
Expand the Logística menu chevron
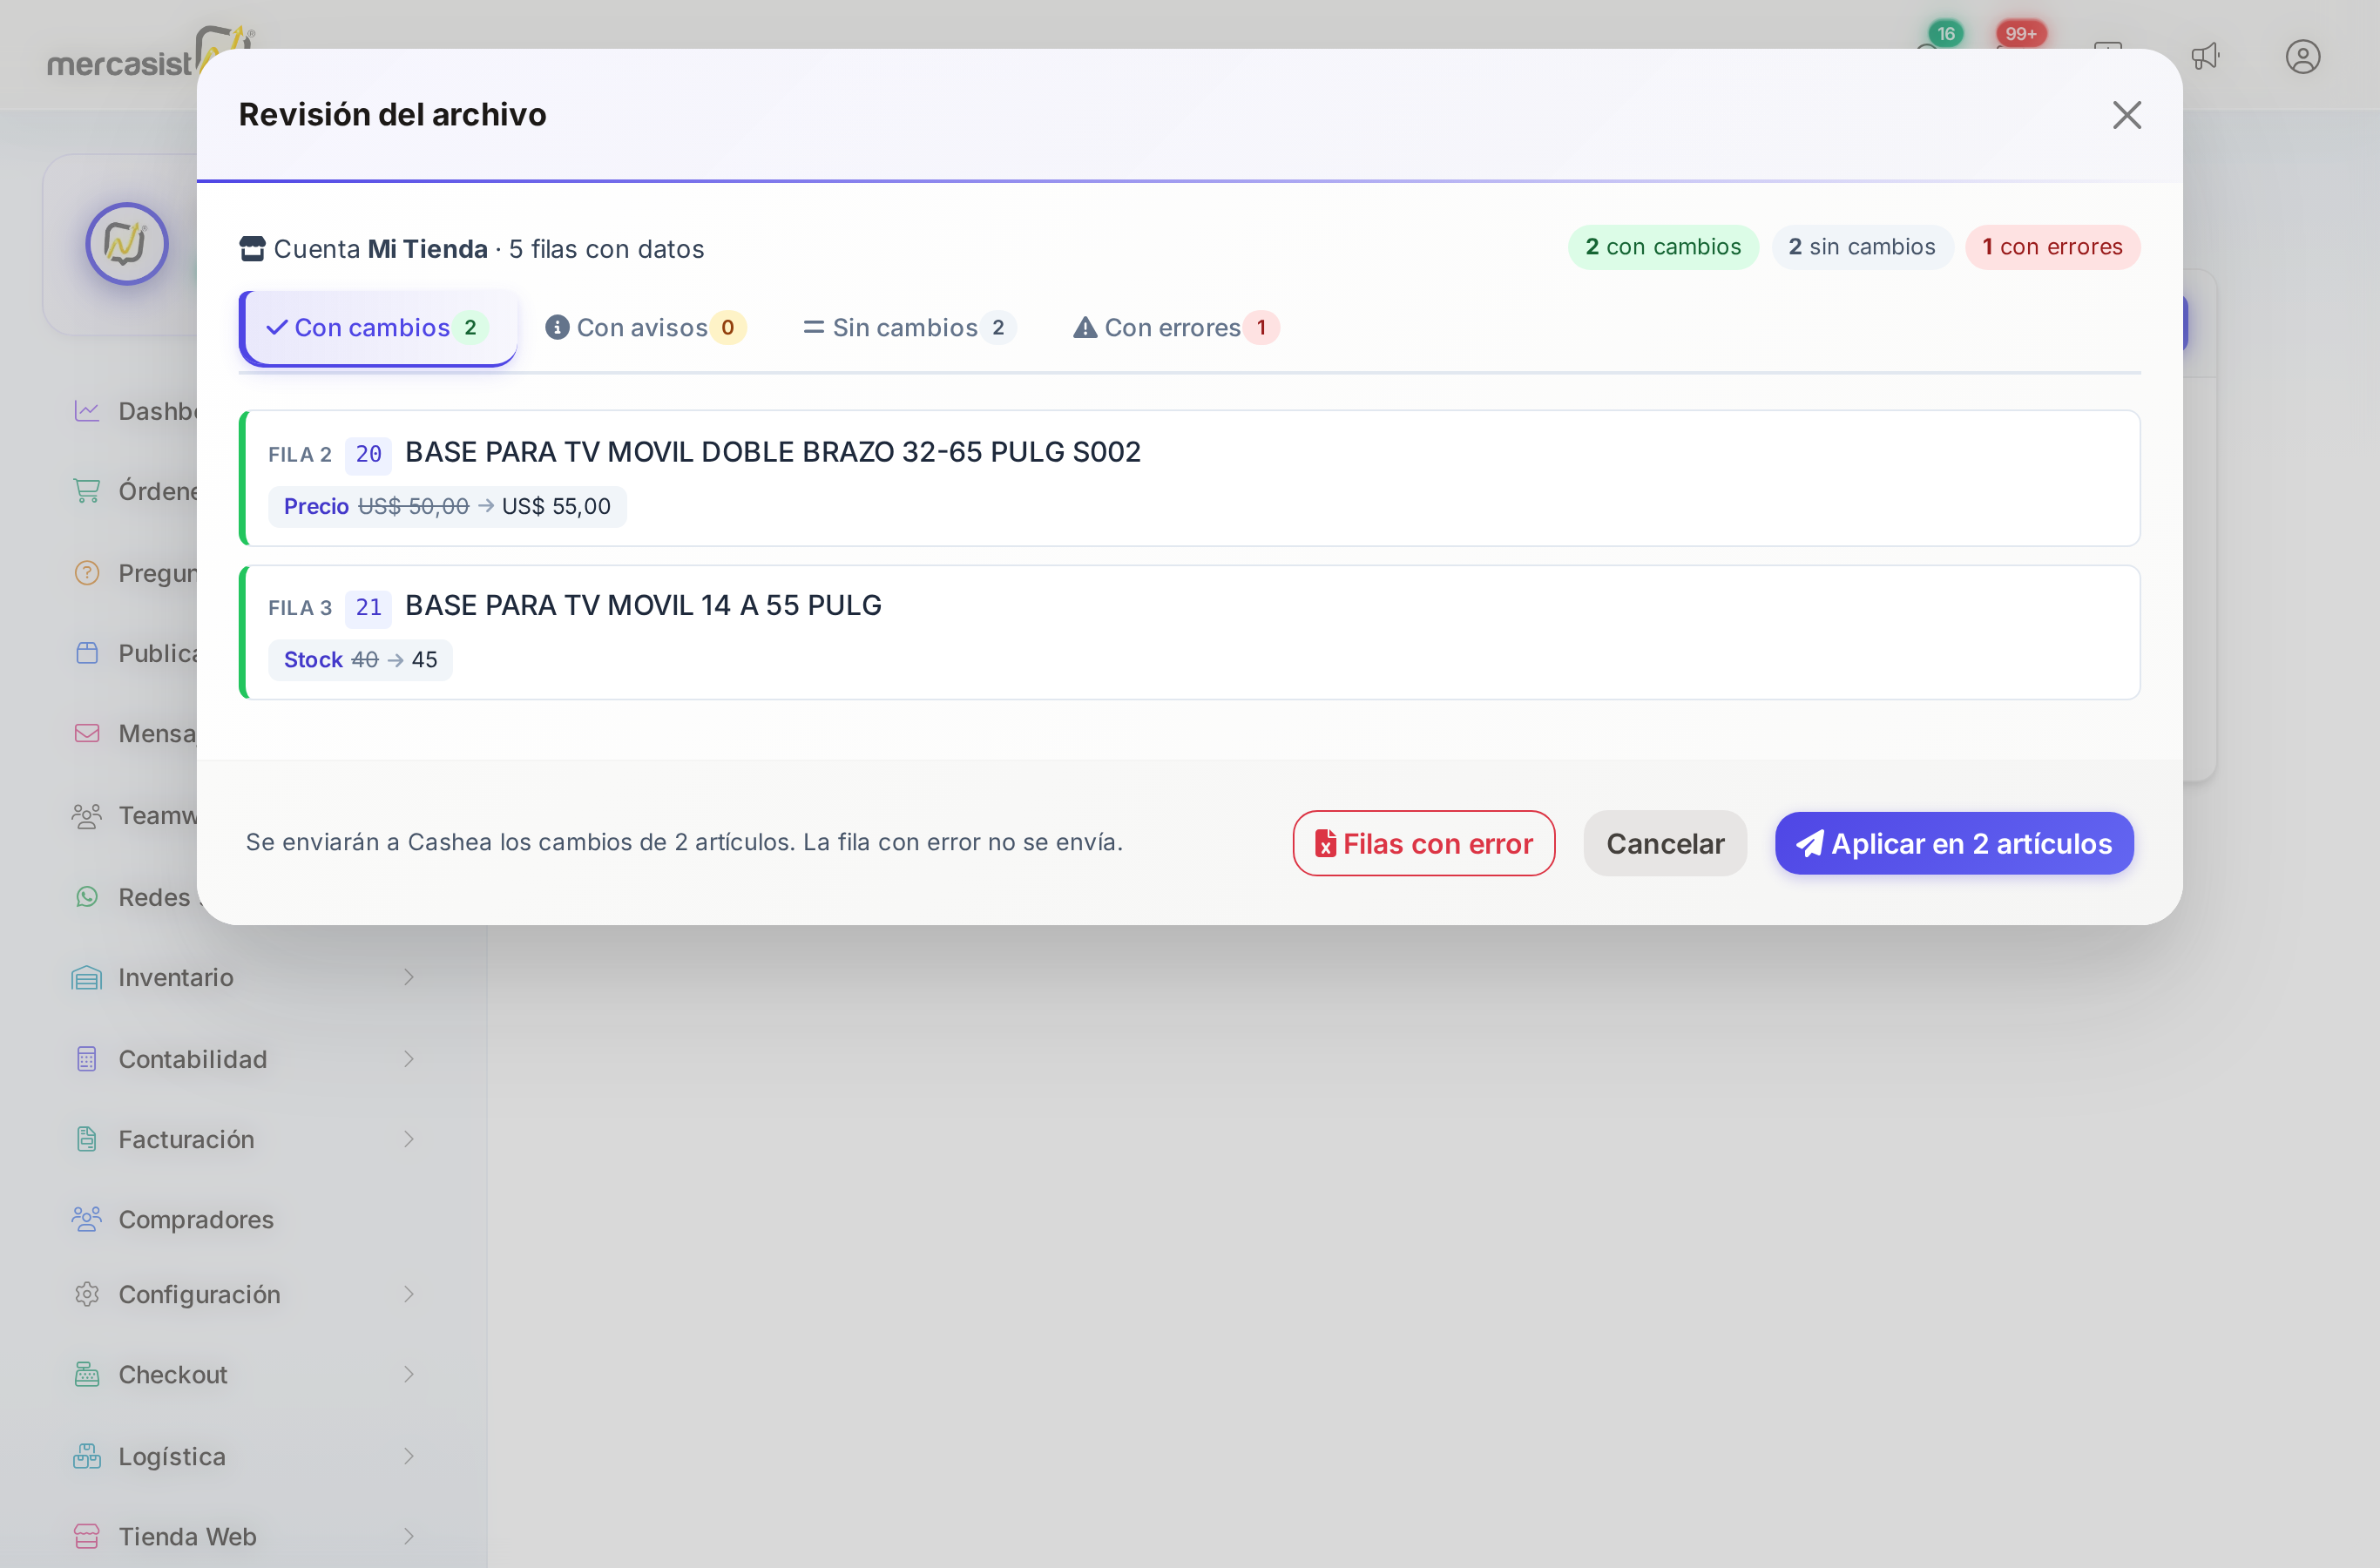tap(409, 1456)
